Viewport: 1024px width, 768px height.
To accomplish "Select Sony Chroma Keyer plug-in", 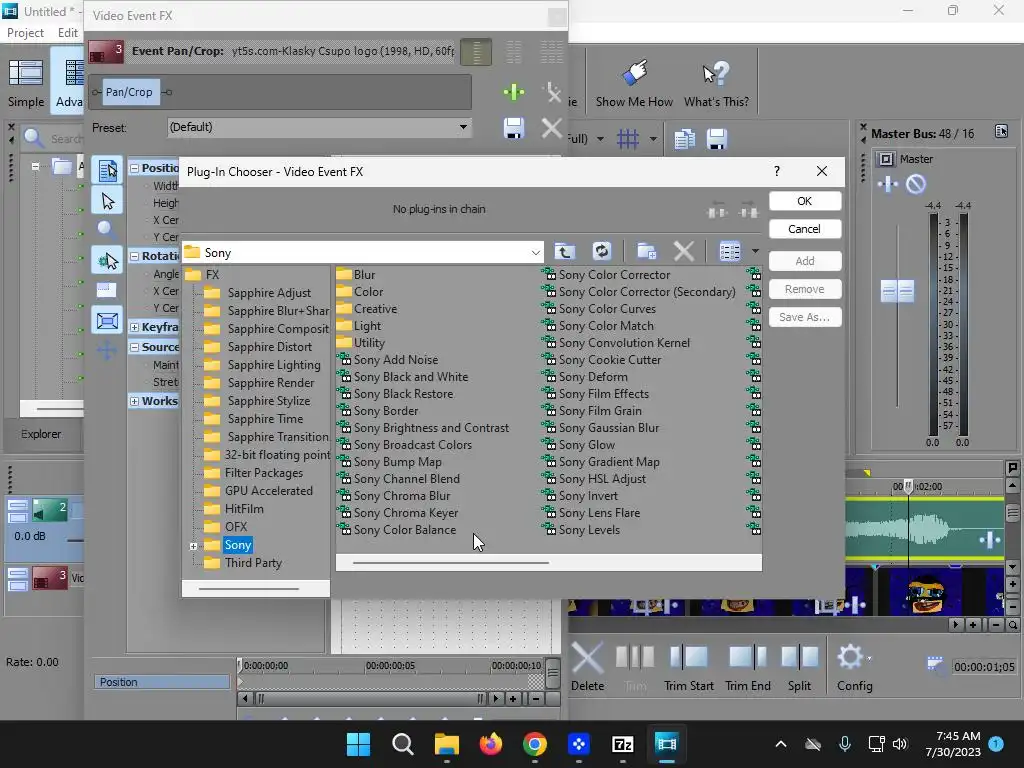I will click(406, 513).
